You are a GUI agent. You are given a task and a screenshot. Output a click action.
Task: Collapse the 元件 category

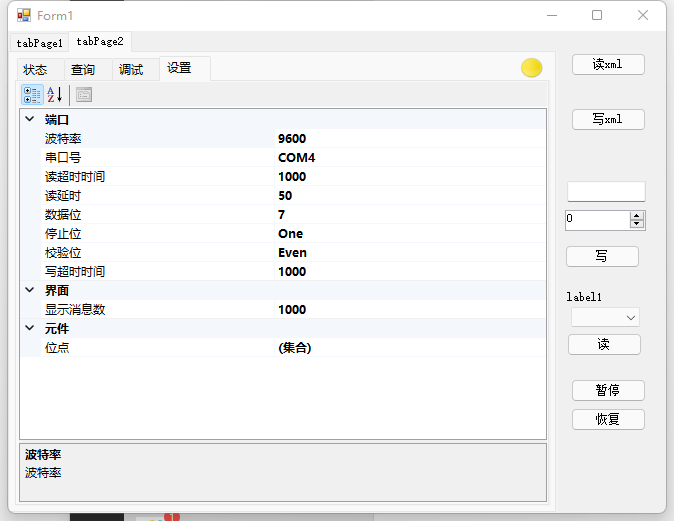[x=30, y=328]
